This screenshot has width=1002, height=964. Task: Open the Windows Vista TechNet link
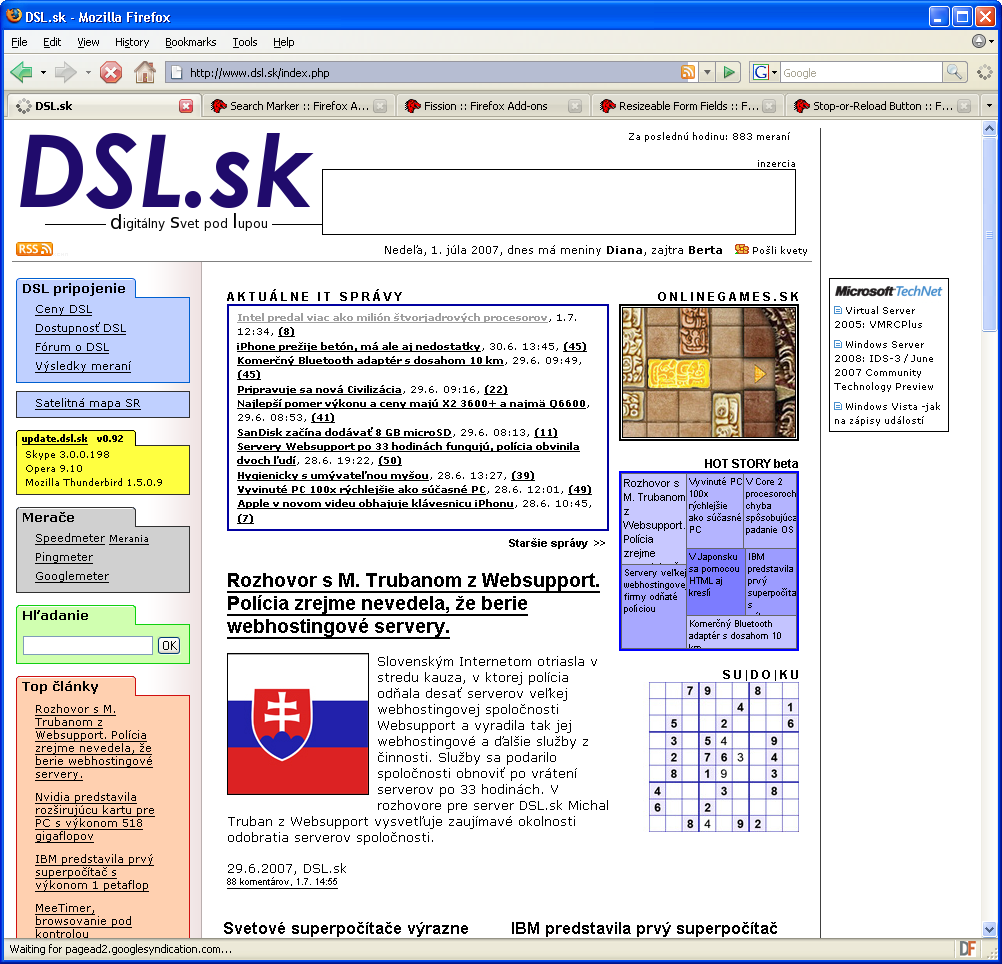coord(887,413)
